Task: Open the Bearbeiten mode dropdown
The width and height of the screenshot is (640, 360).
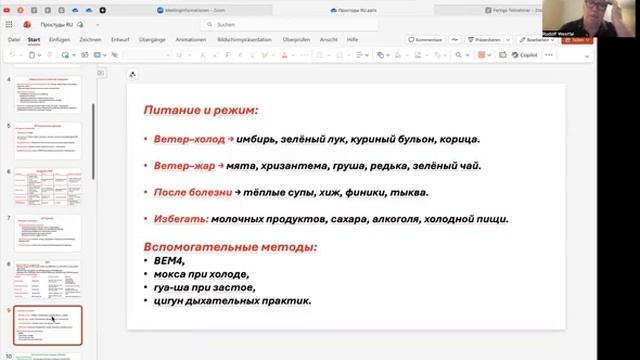Action: [537, 40]
